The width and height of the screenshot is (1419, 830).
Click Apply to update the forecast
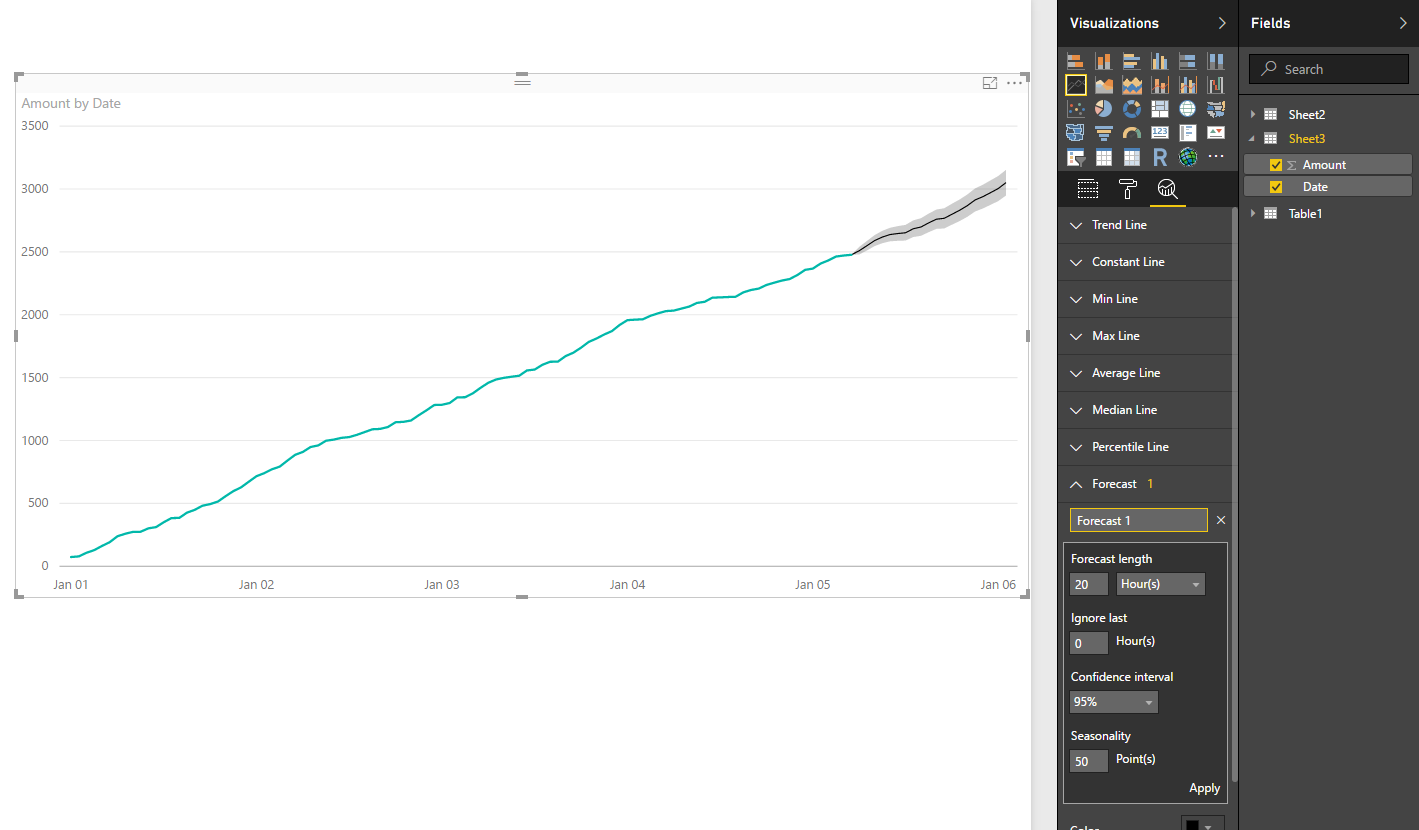point(1204,788)
